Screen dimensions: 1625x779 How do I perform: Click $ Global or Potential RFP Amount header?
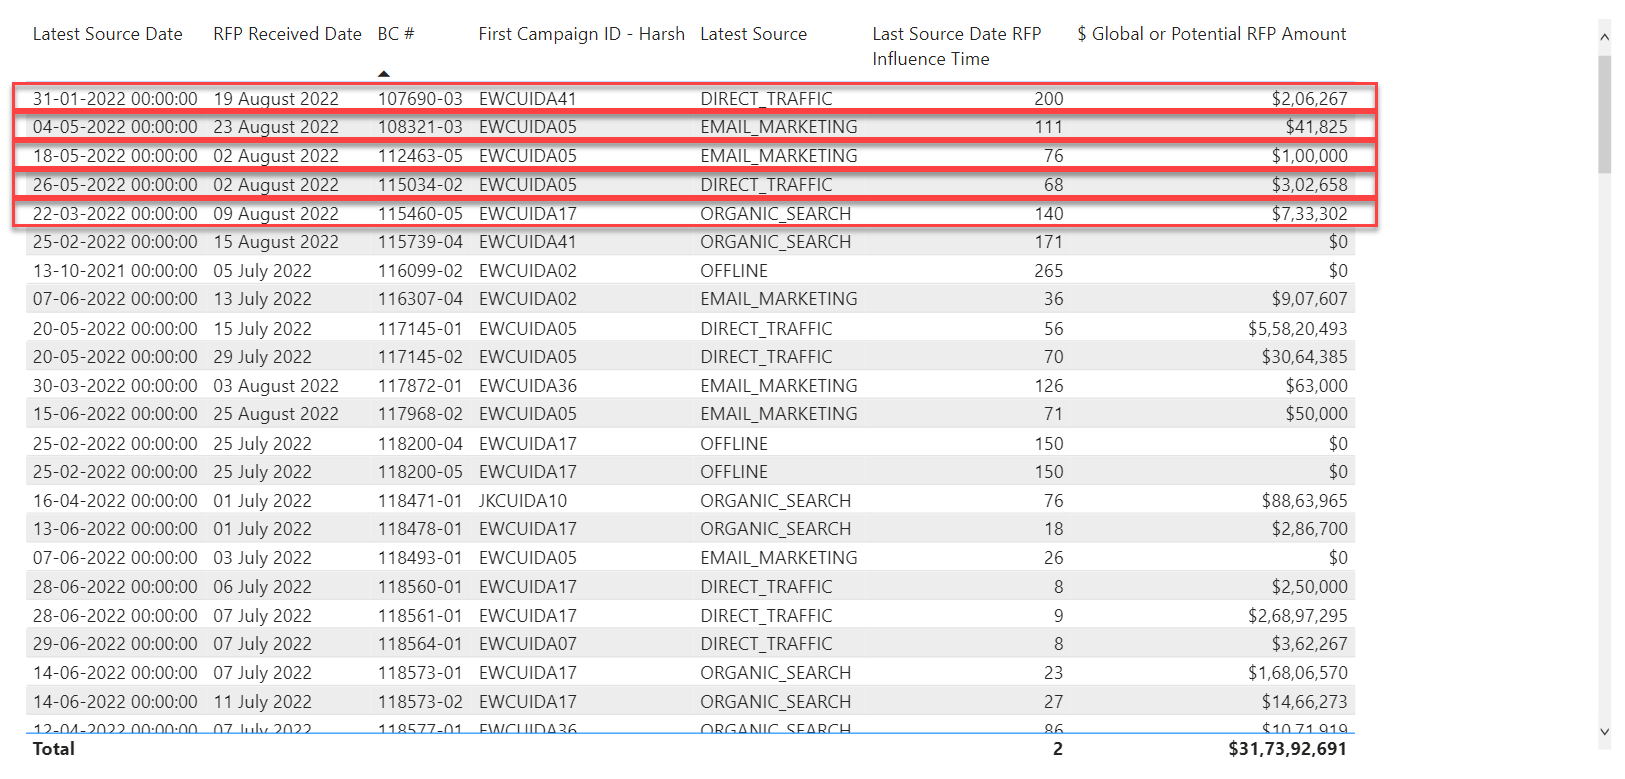(1211, 34)
